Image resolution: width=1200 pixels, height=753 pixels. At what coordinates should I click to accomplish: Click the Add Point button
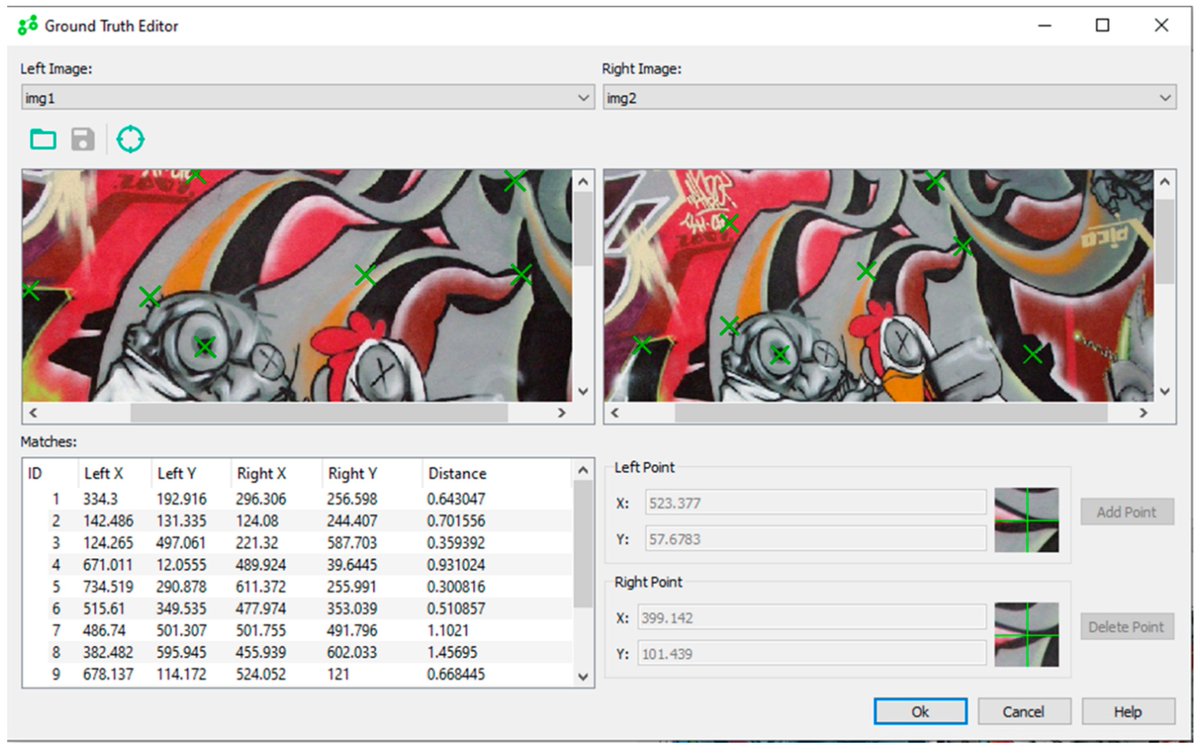1127,512
